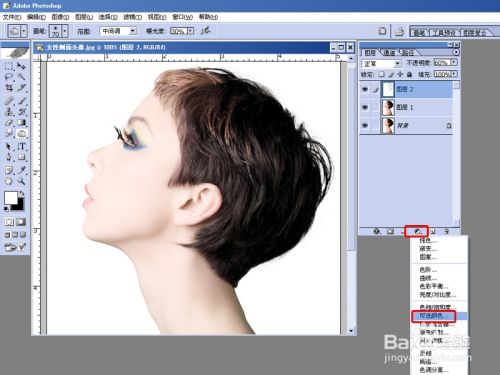Open the exposure slider arrow
Image resolution: width=500 pixels, height=375 pixels.
[190, 31]
